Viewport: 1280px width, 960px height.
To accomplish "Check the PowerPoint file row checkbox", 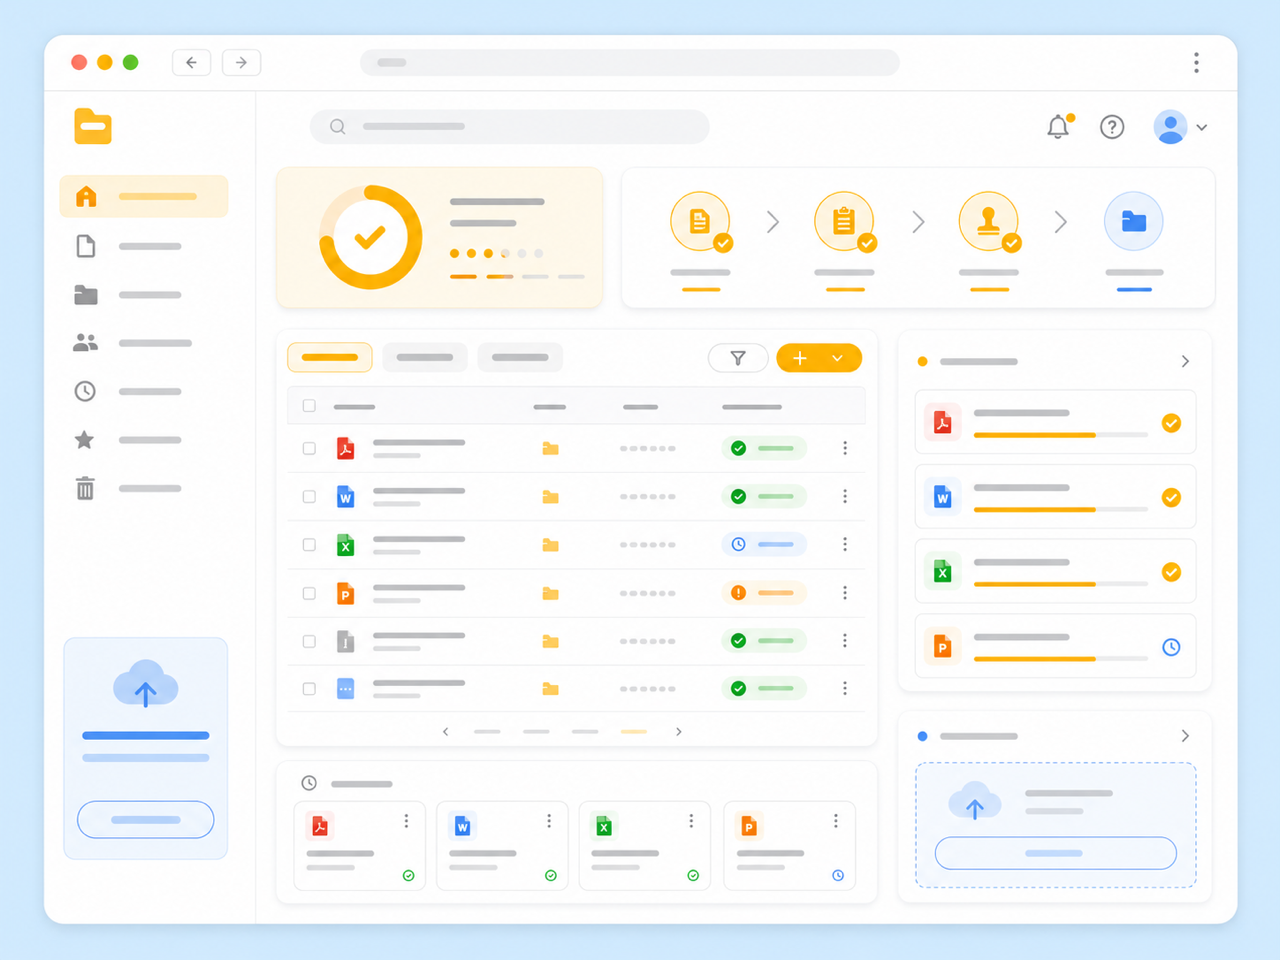I will (309, 593).
